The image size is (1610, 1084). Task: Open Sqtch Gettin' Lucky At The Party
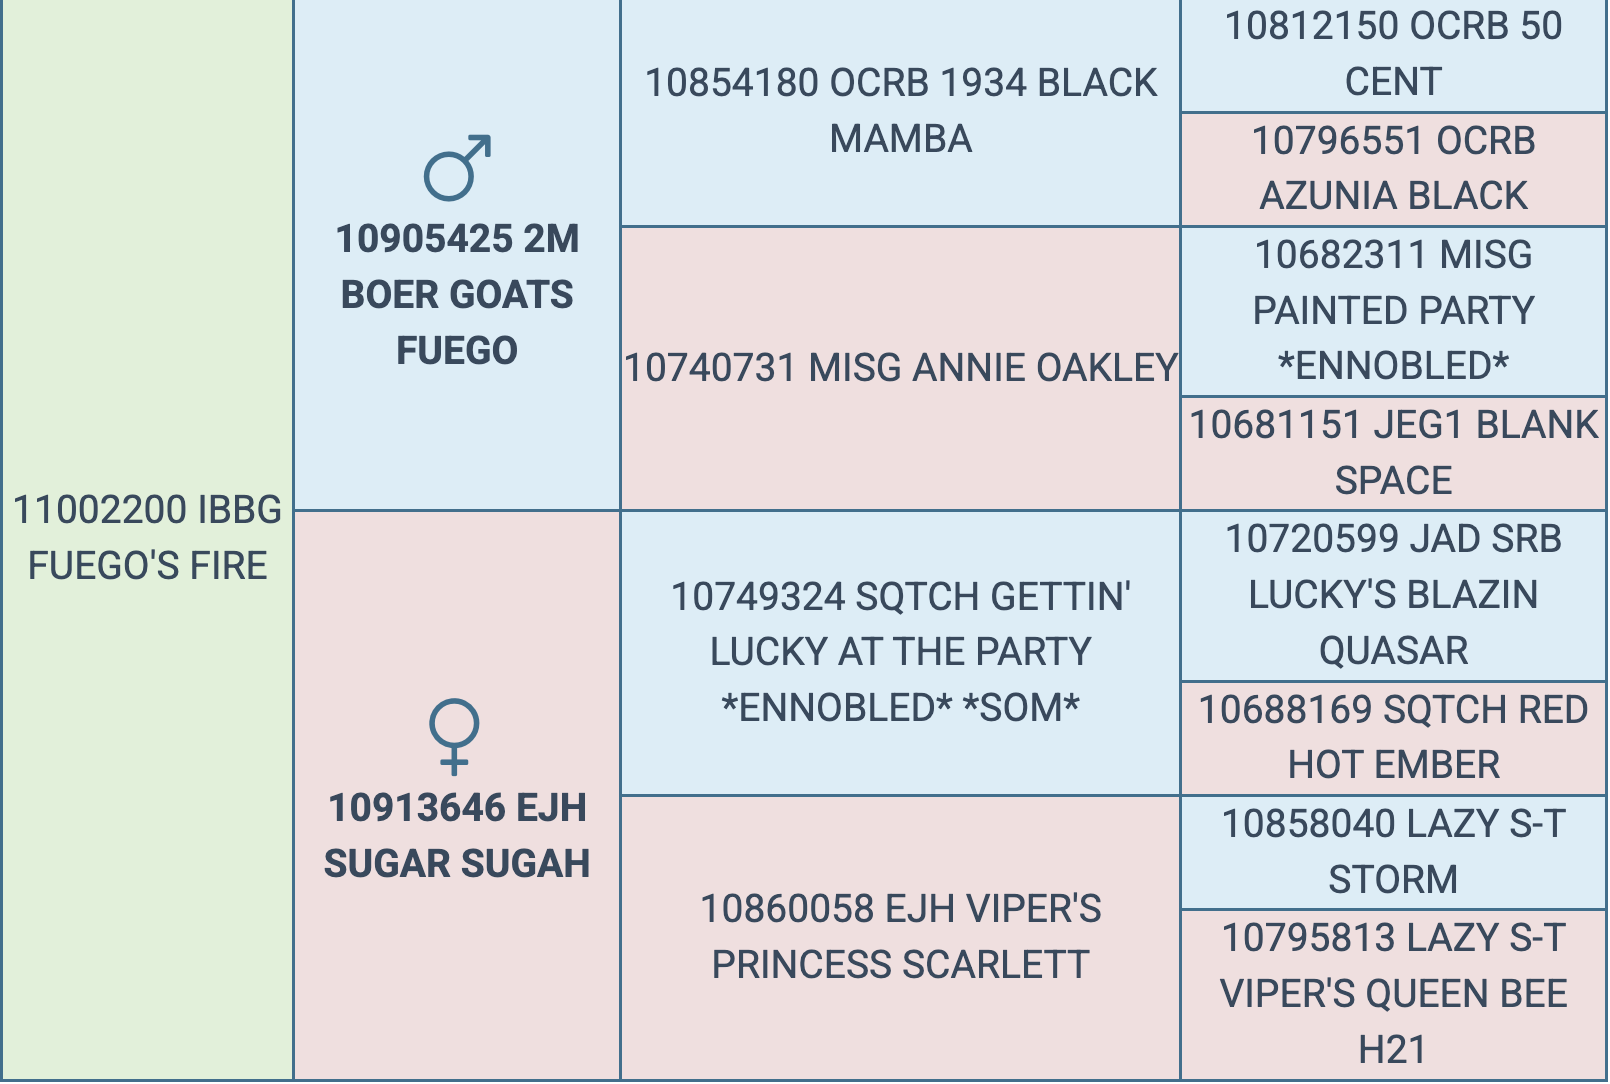point(900,652)
